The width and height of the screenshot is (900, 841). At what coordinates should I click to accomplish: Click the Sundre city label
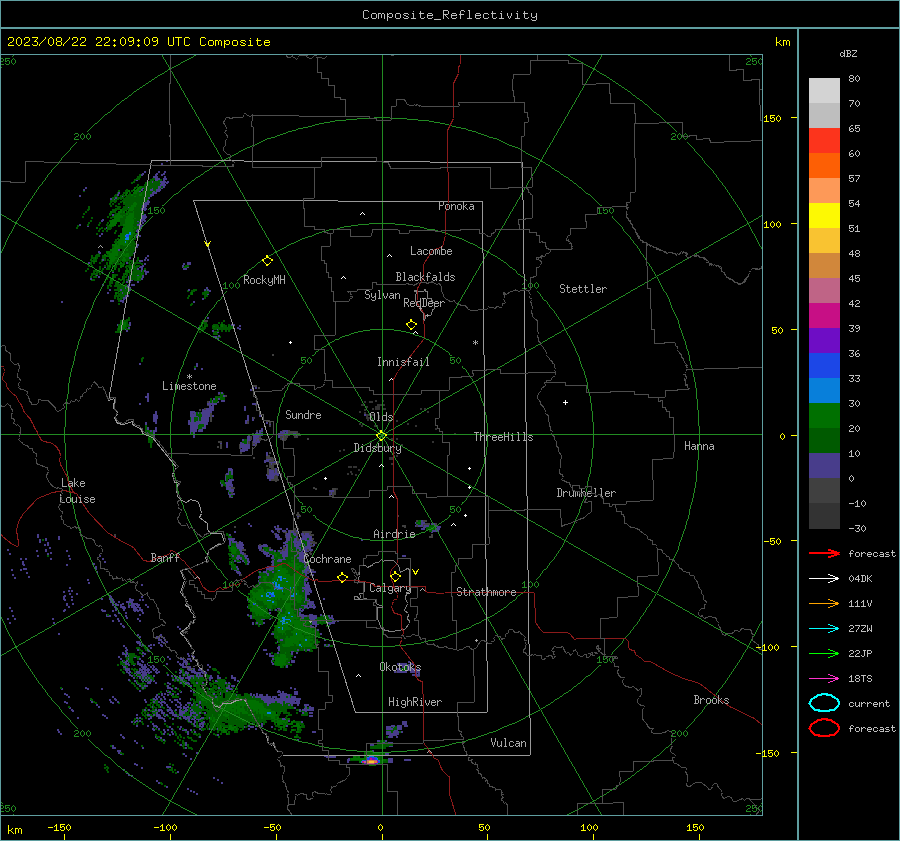[303, 415]
